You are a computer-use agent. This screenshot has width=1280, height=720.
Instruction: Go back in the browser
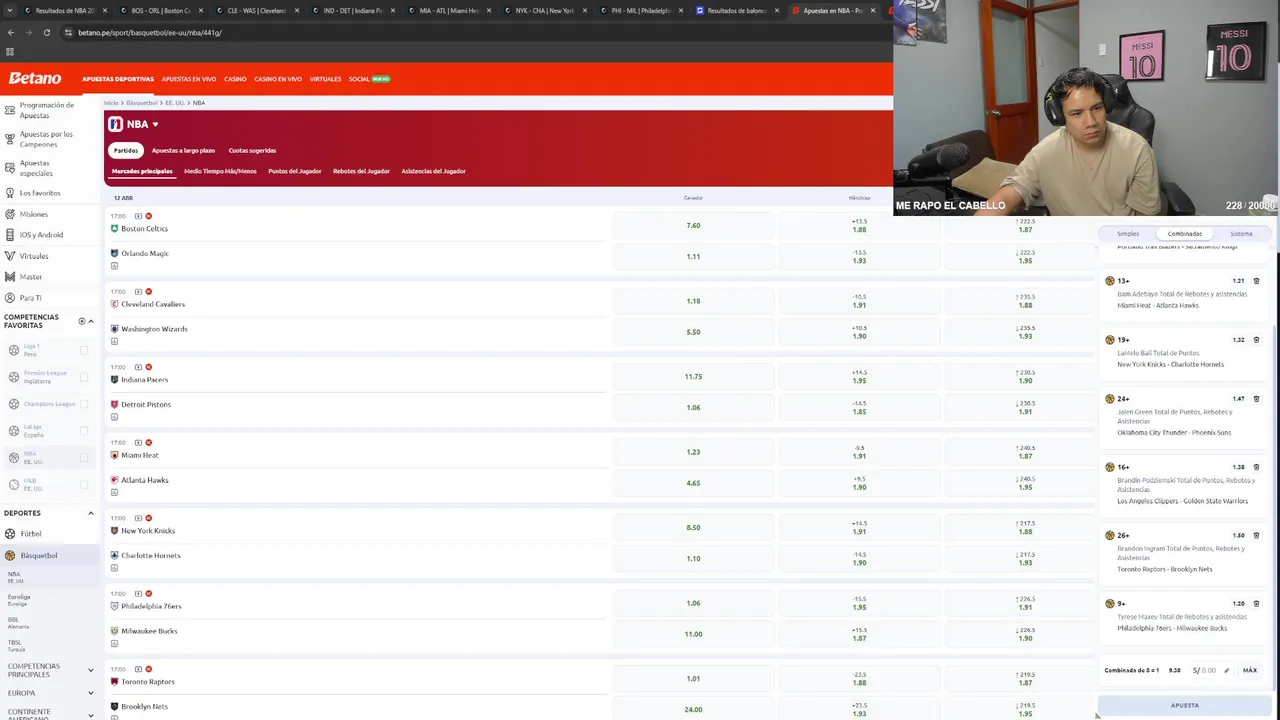pyautogui.click(x=11, y=32)
